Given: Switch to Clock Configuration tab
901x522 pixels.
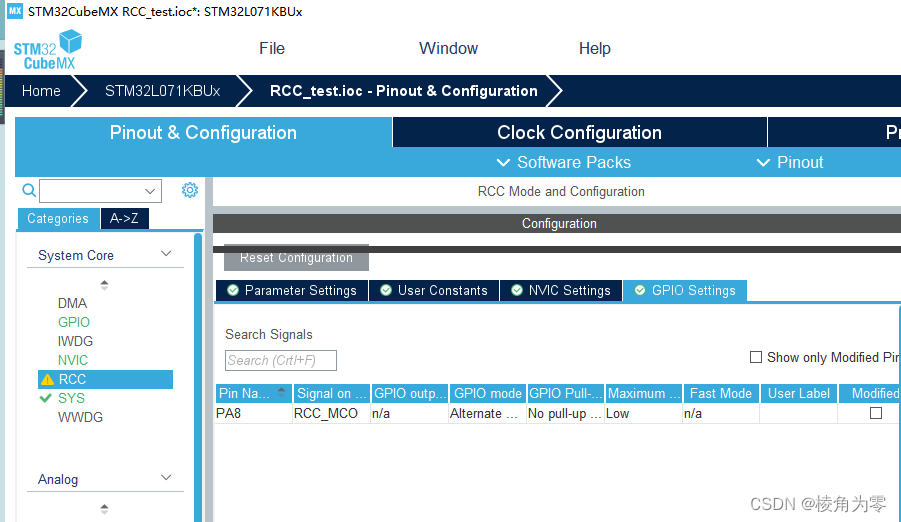Looking at the screenshot, I should point(580,132).
